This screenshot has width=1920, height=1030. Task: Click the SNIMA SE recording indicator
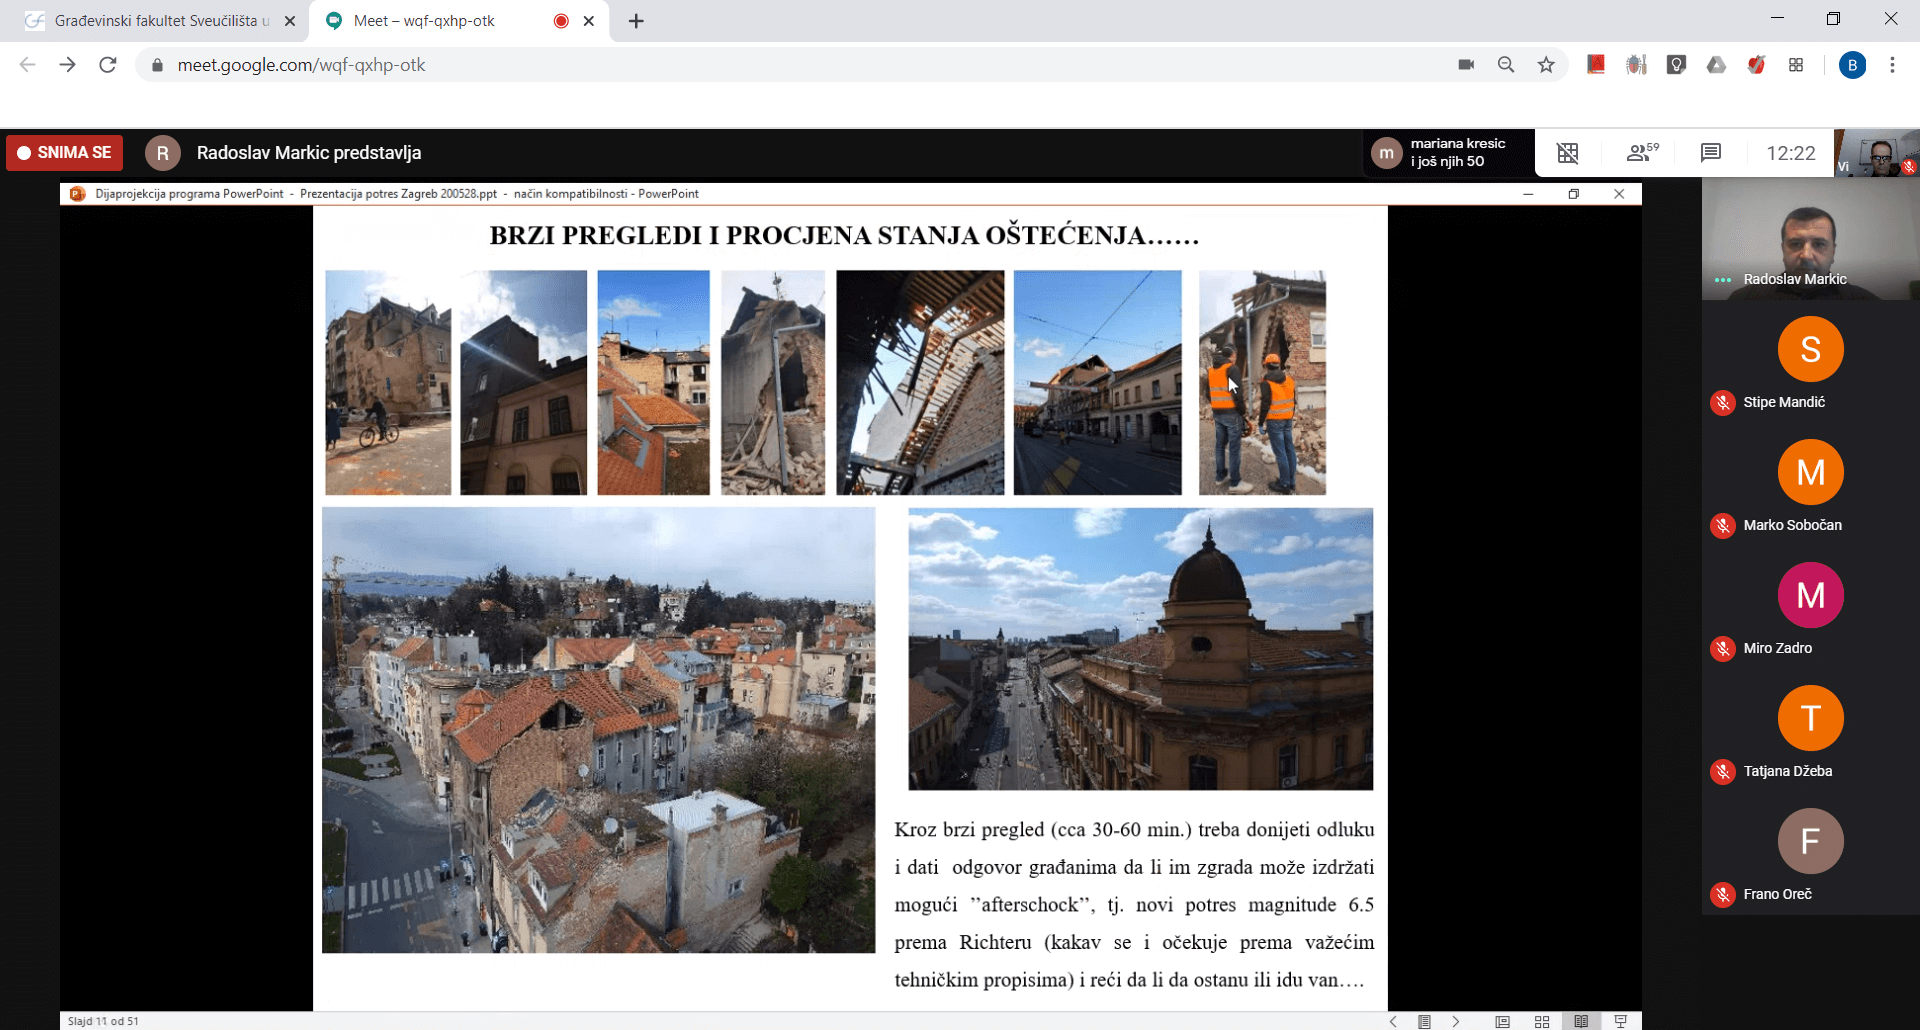pyautogui.click(x=65, y=153)
